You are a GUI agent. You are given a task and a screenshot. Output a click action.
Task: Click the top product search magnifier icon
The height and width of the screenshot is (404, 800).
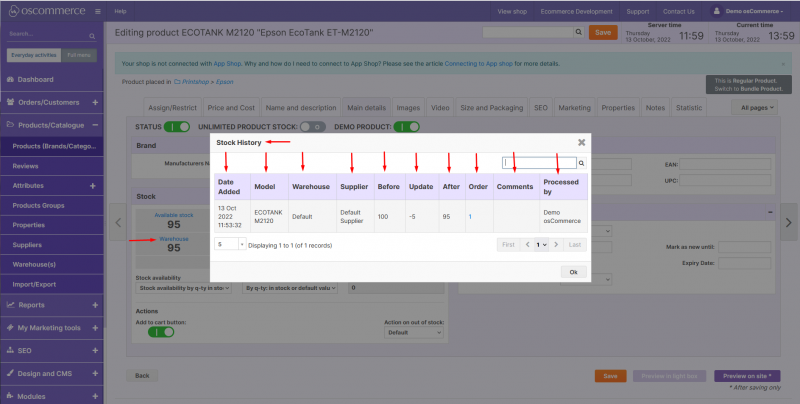click(577, 33)
